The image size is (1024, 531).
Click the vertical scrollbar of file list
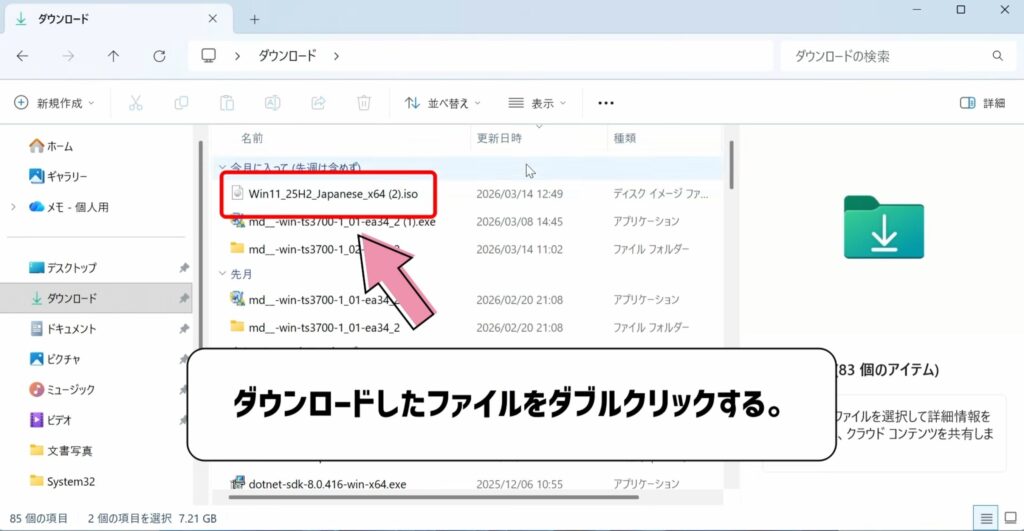click(x=731, y=166)
